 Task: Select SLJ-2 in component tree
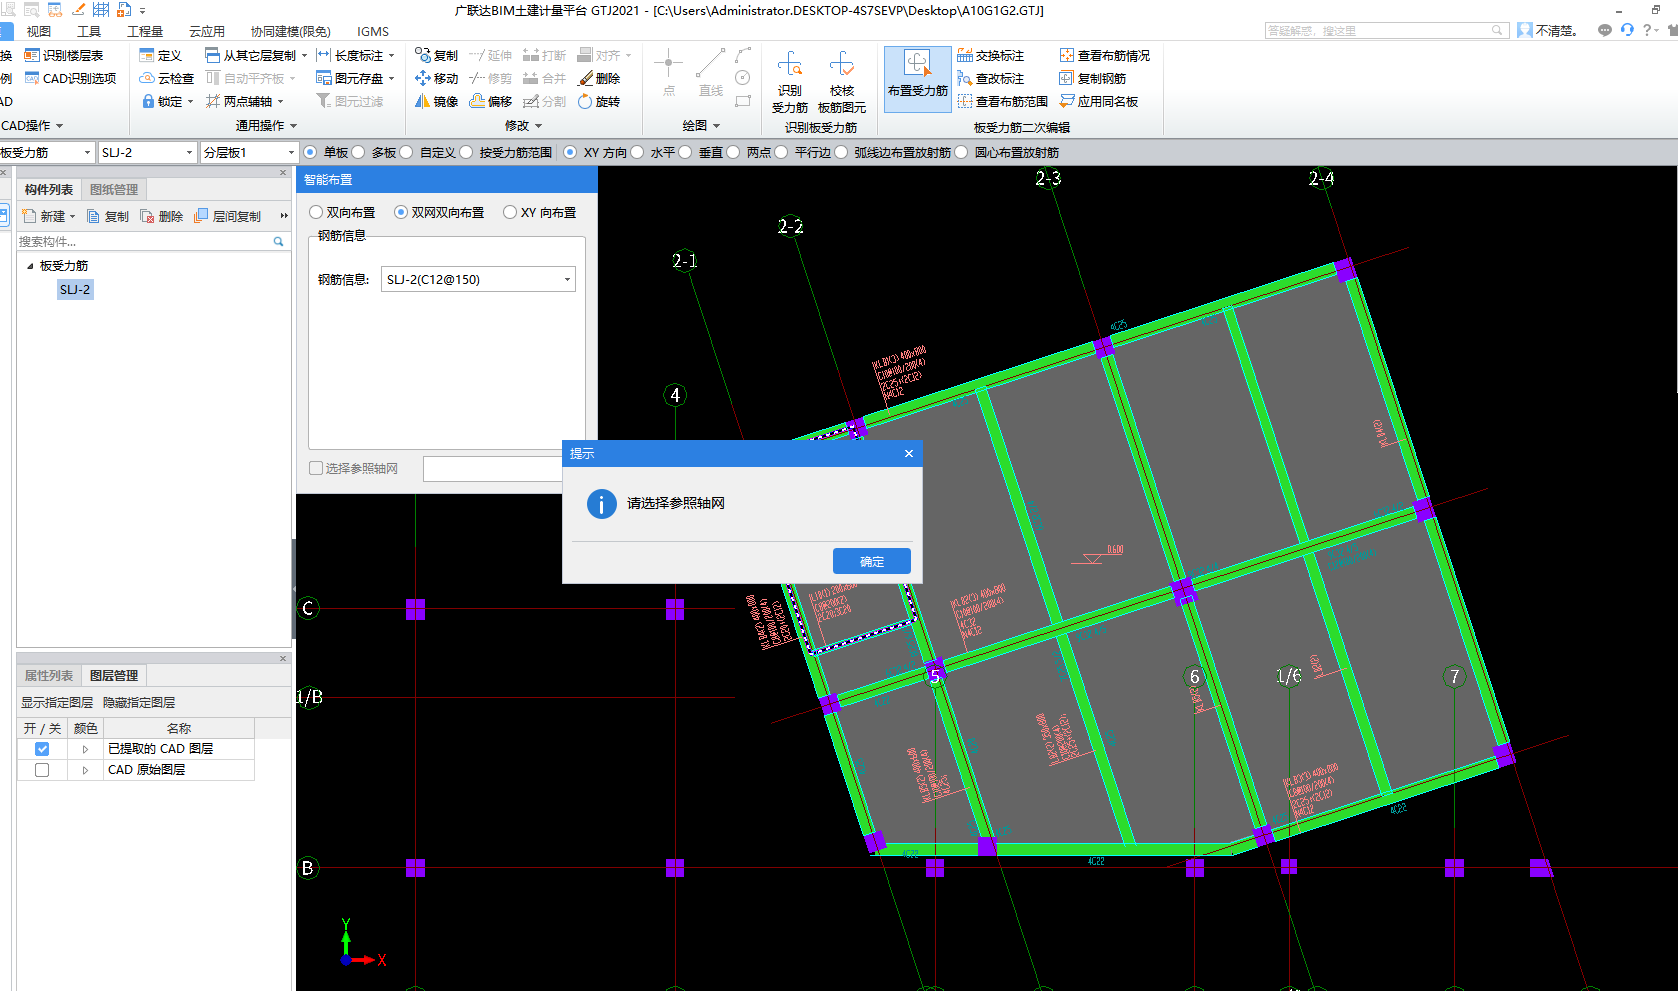(75, 289)
